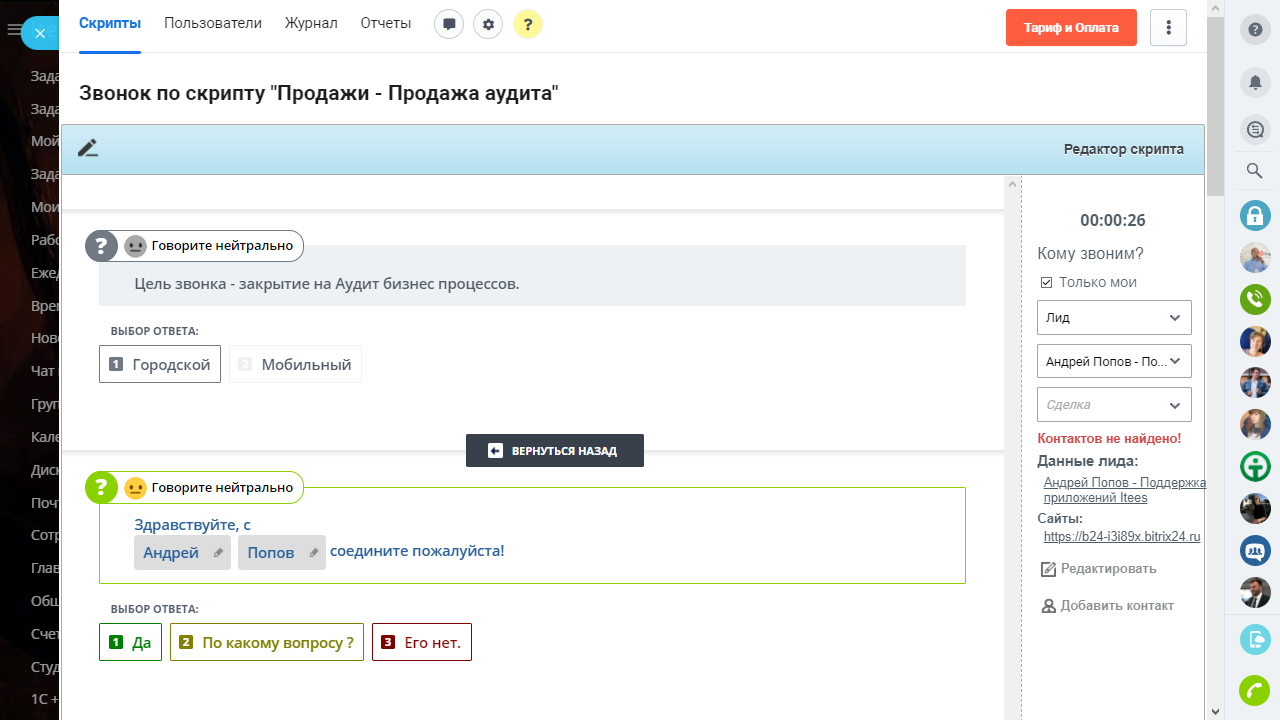
Task: Select the Его нет. answer
Action: click(422, 642)
